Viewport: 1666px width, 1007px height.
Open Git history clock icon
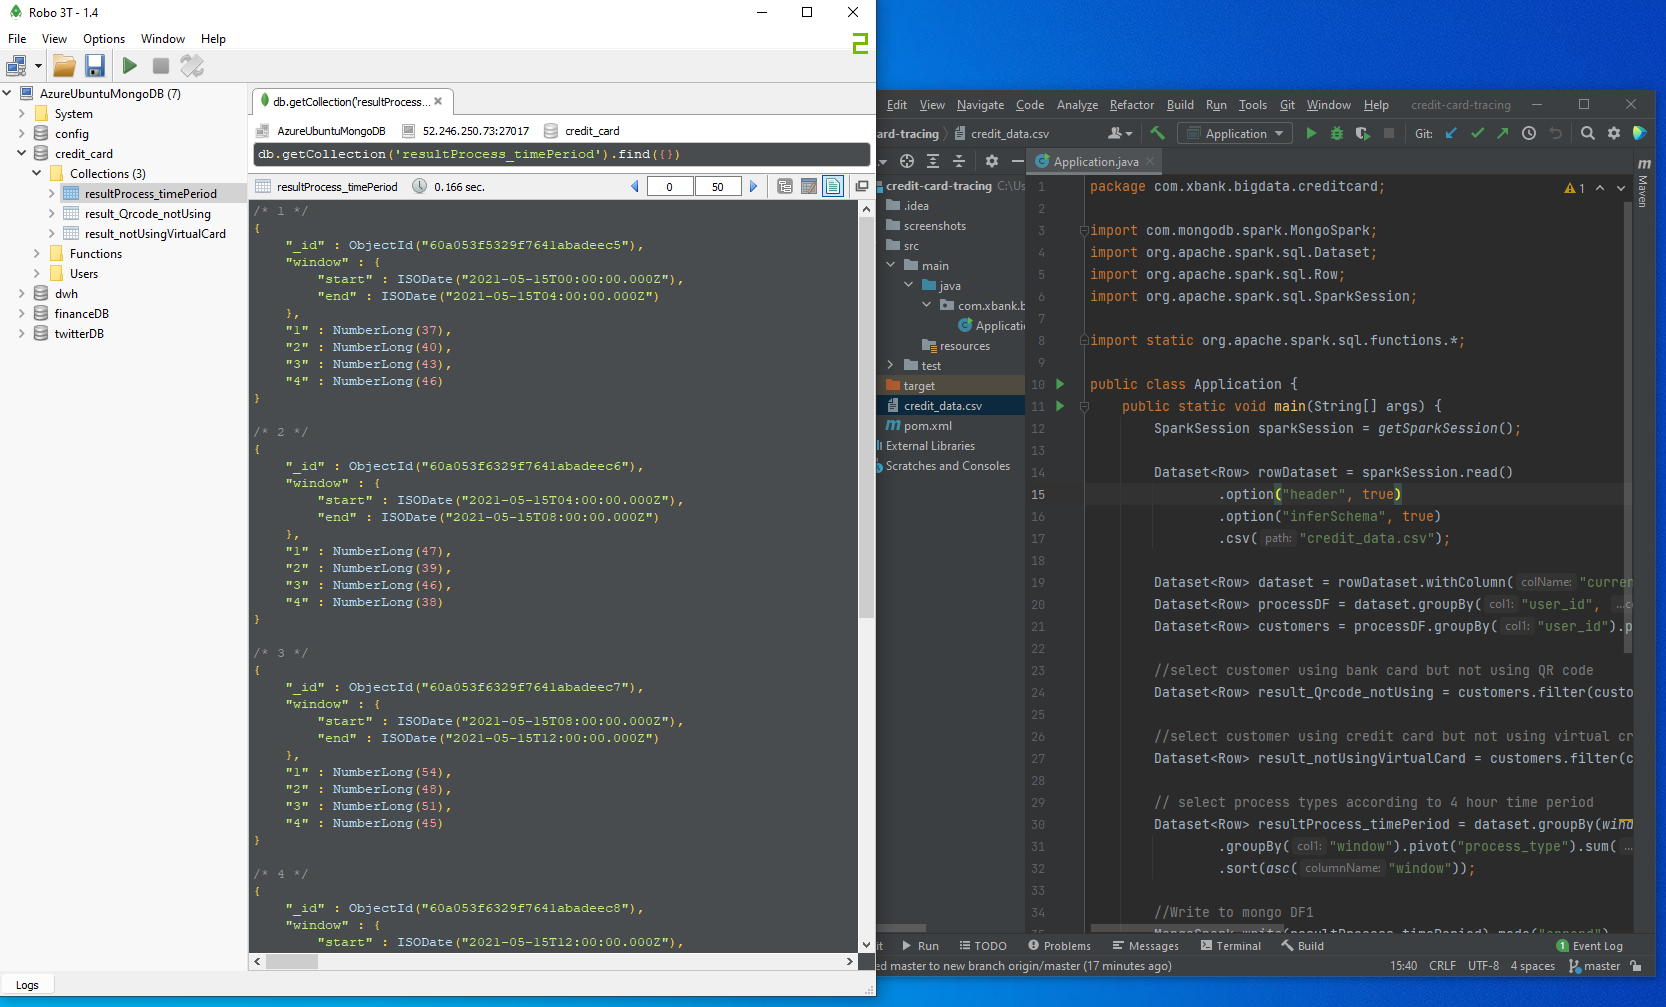coord(1529,133)
